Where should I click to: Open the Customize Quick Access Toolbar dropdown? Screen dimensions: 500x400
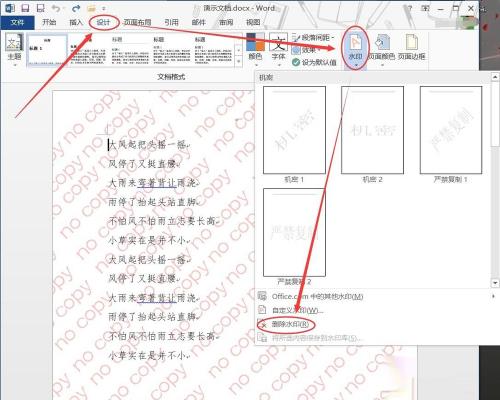(x=104, y=8)
